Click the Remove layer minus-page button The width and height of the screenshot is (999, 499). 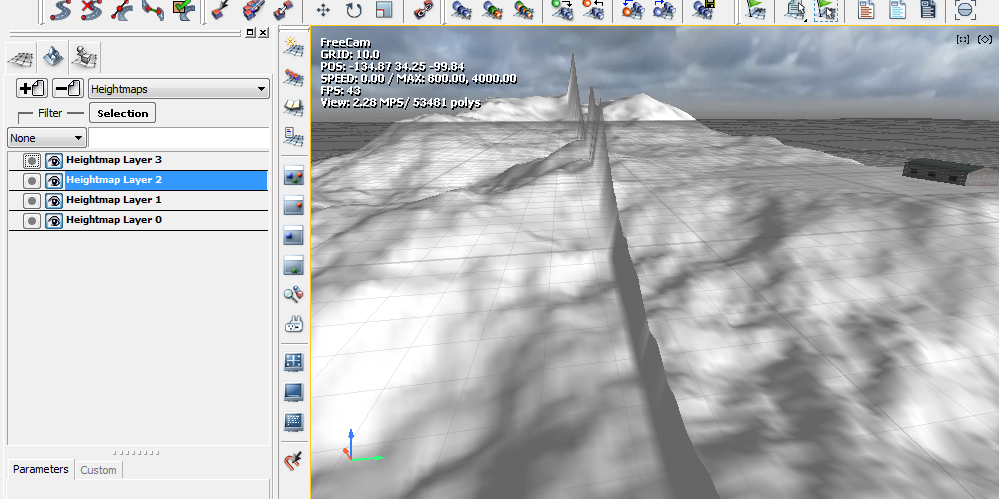[x=68, y=88]
